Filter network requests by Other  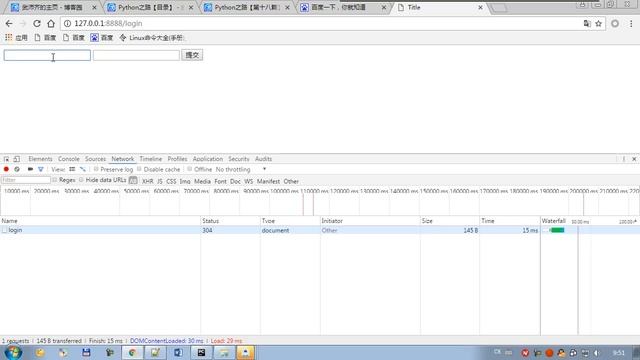coord(291,181)
